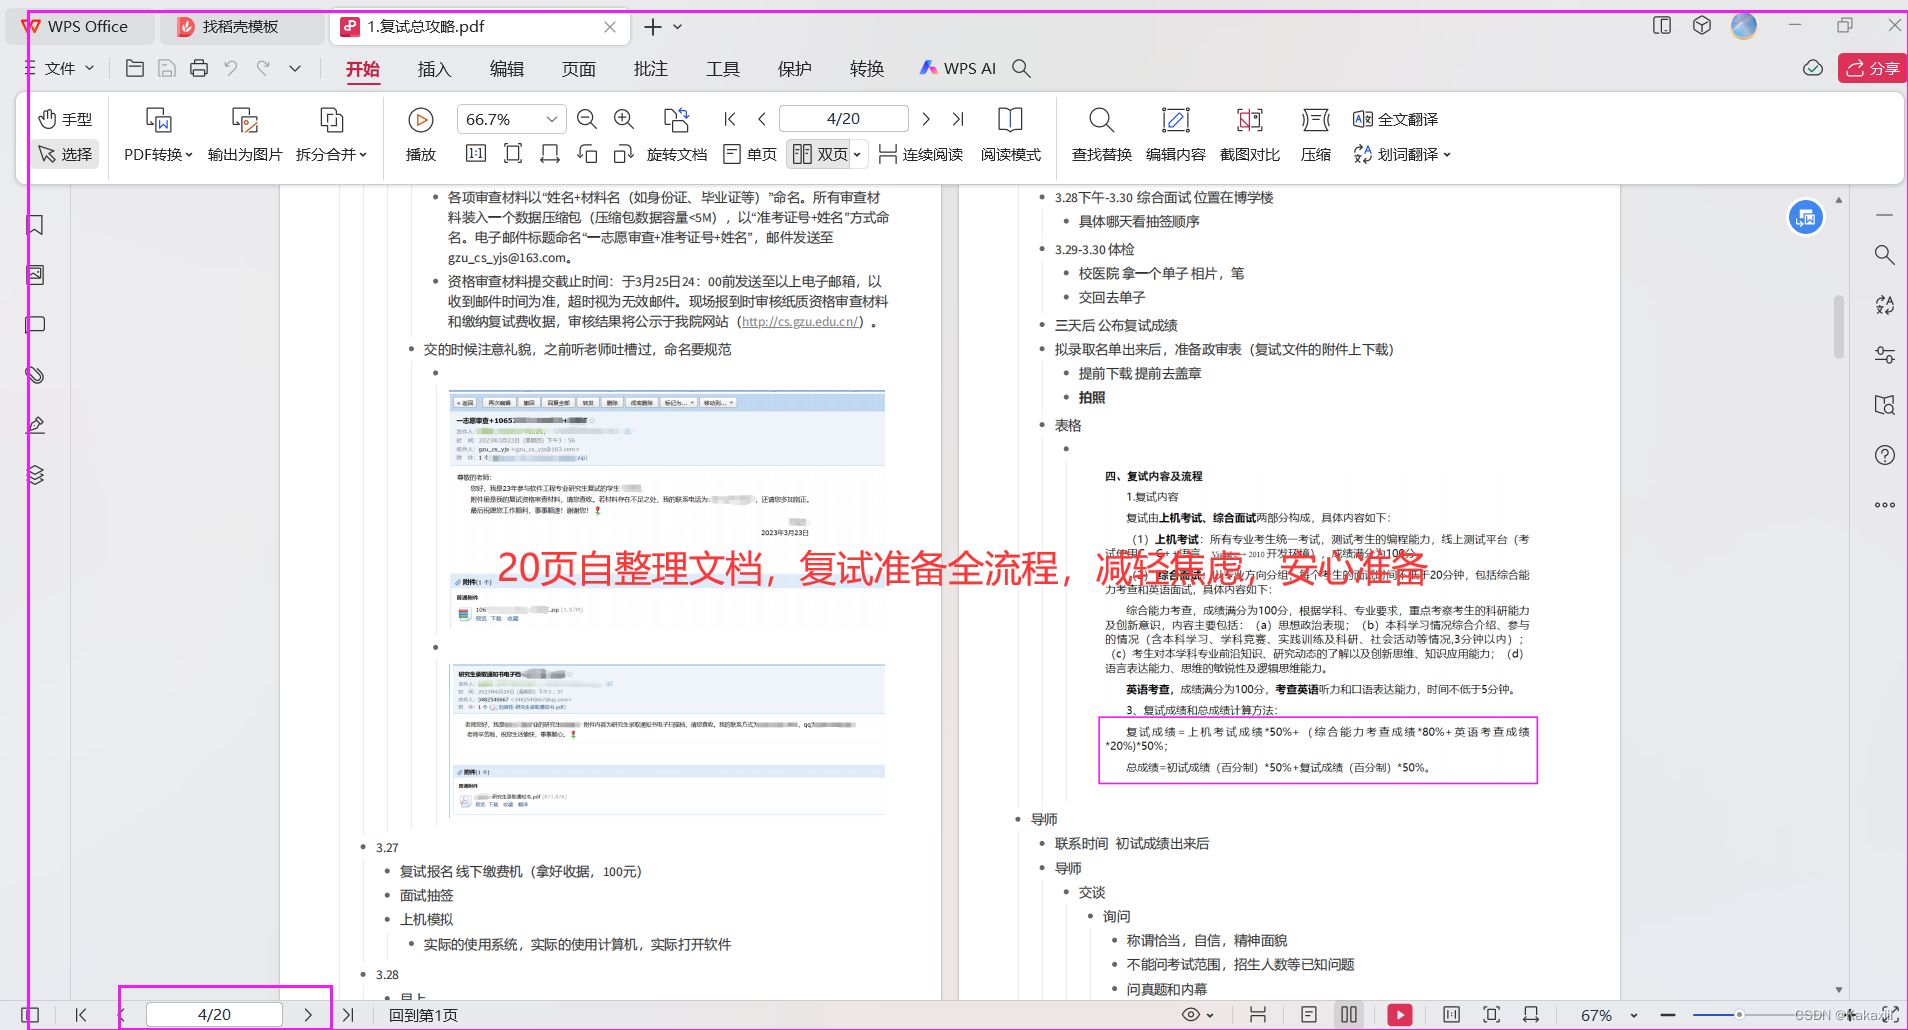1908x1030 pixels.
Task: Adjust the status bar zoom slider
Action: click(1740, 1015)
